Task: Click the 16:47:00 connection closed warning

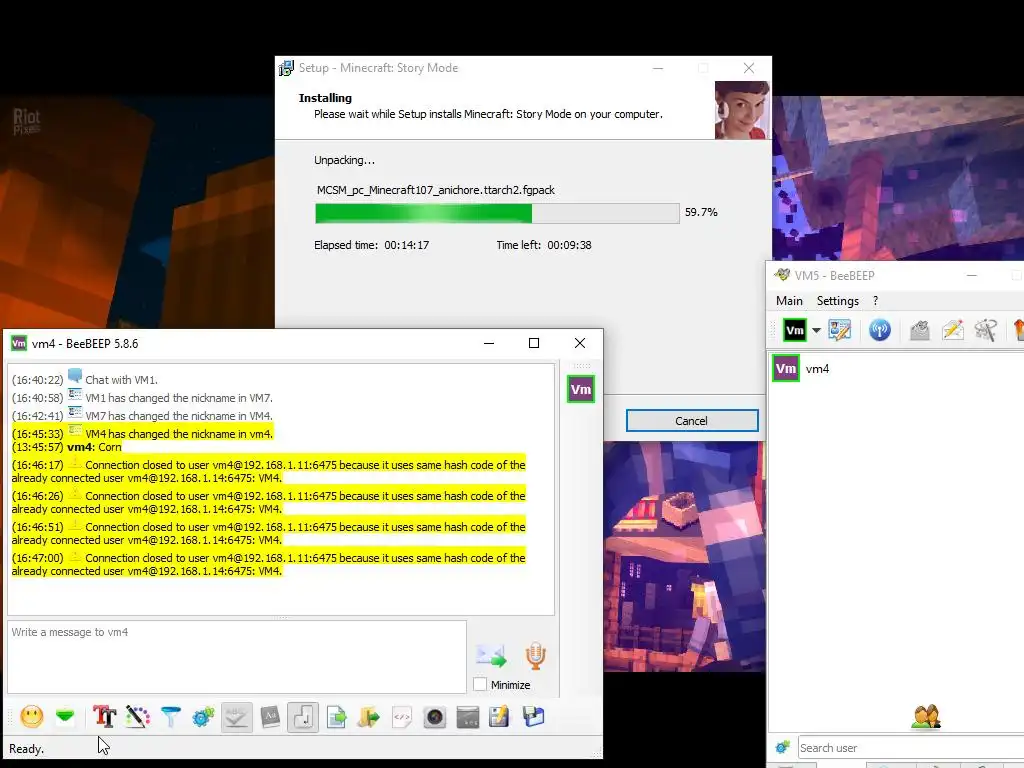Action: [268, 564]
